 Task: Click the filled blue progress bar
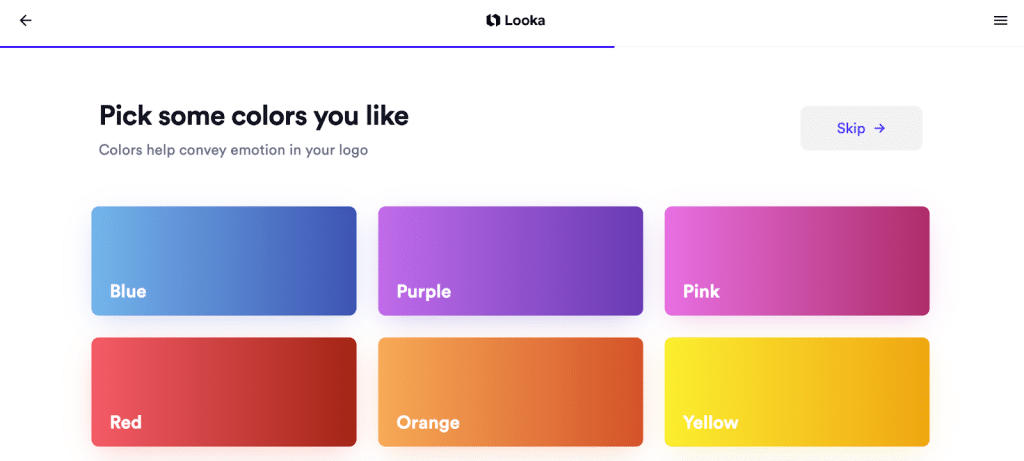coord(300,47)
